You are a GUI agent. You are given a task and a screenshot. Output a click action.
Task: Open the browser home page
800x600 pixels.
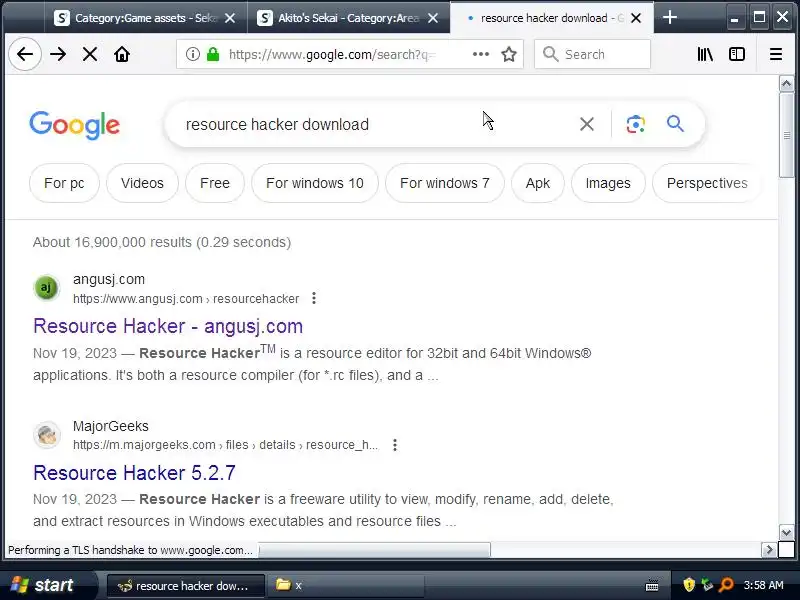(122, 54)
